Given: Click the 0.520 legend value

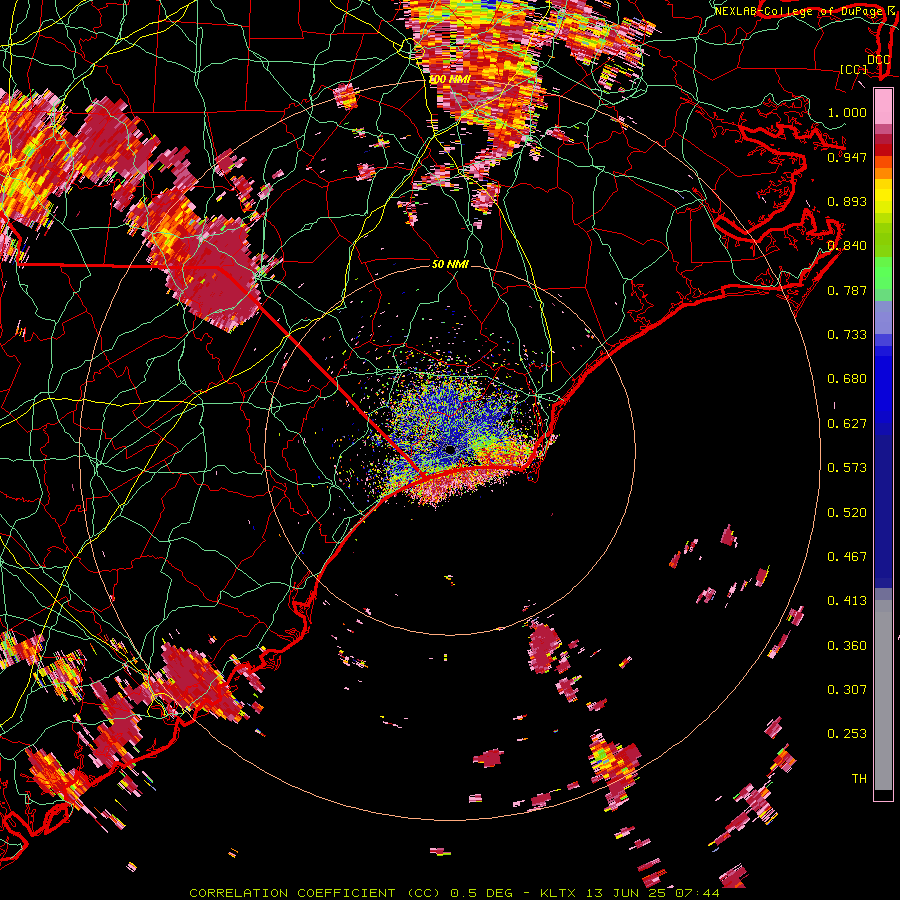Looking at the screenshot, I should [847, 513].
